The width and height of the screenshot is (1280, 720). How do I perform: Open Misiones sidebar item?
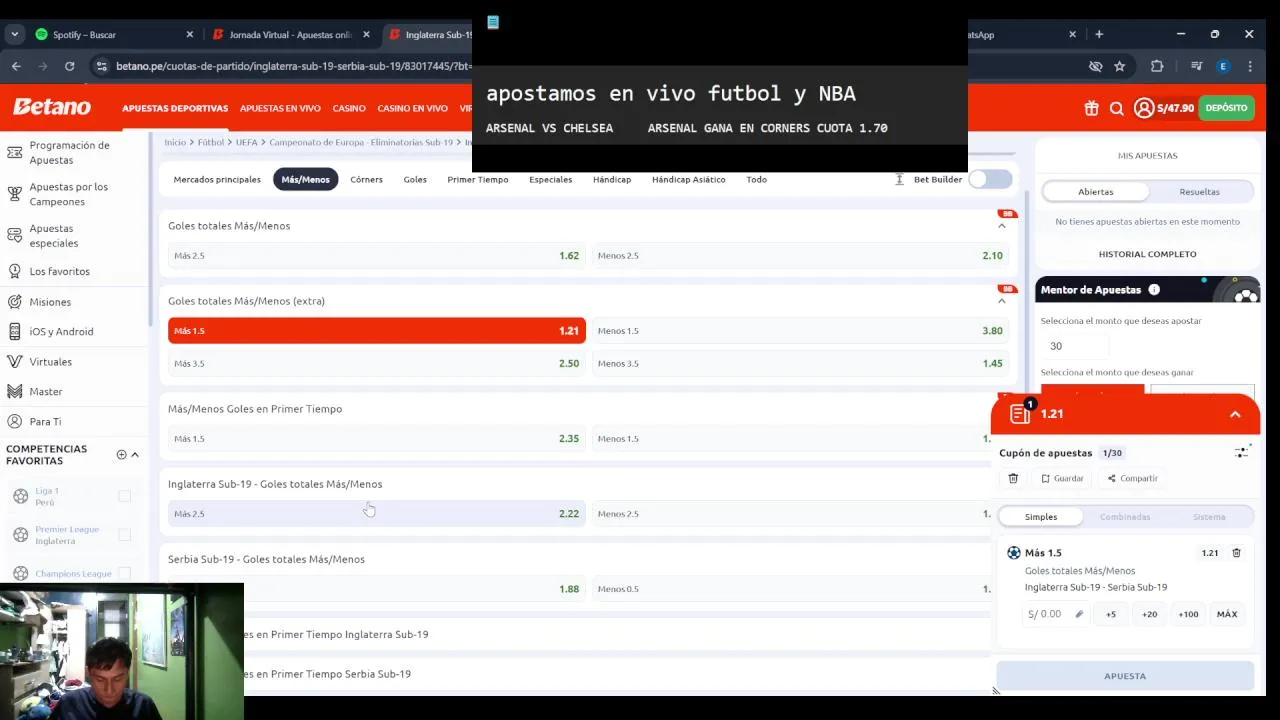click(50, 301)
